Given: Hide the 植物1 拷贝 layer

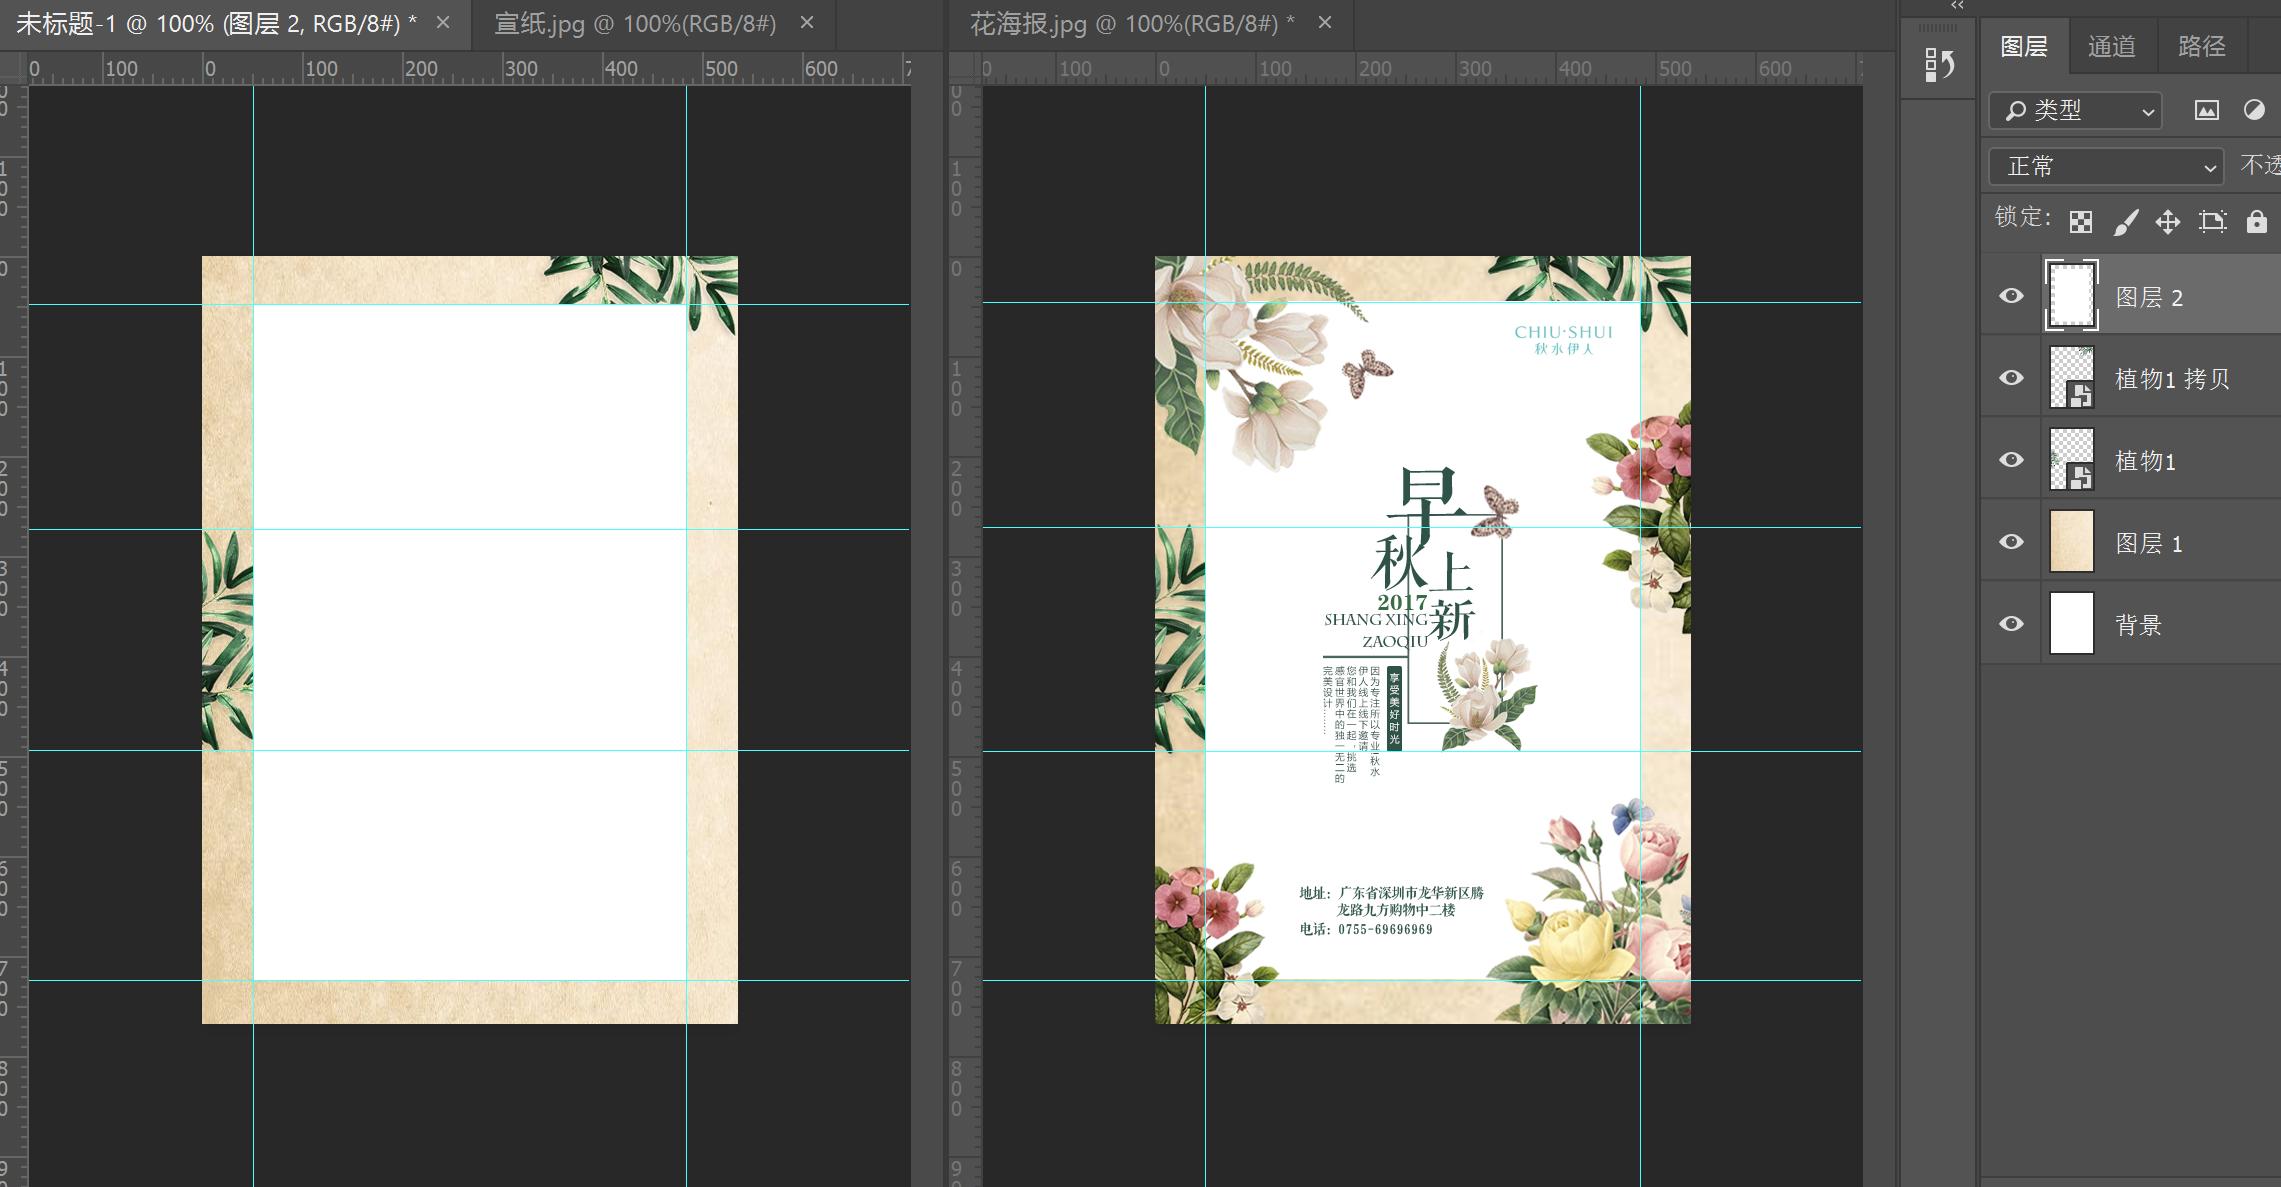Looking at the screenshot, I should coord(2011,378).
